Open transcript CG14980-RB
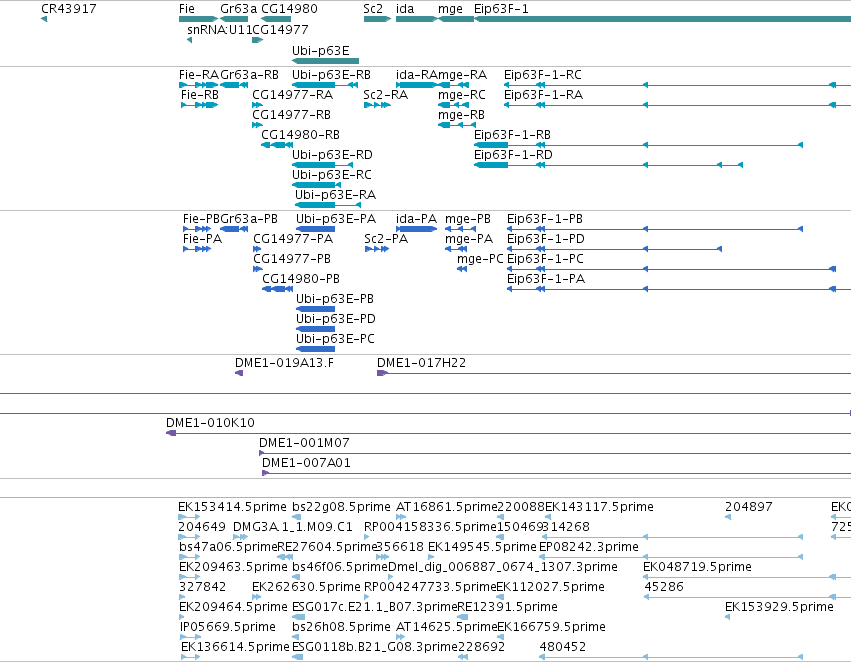This screenshot has width=851, height=662. (x=300, y=135)
